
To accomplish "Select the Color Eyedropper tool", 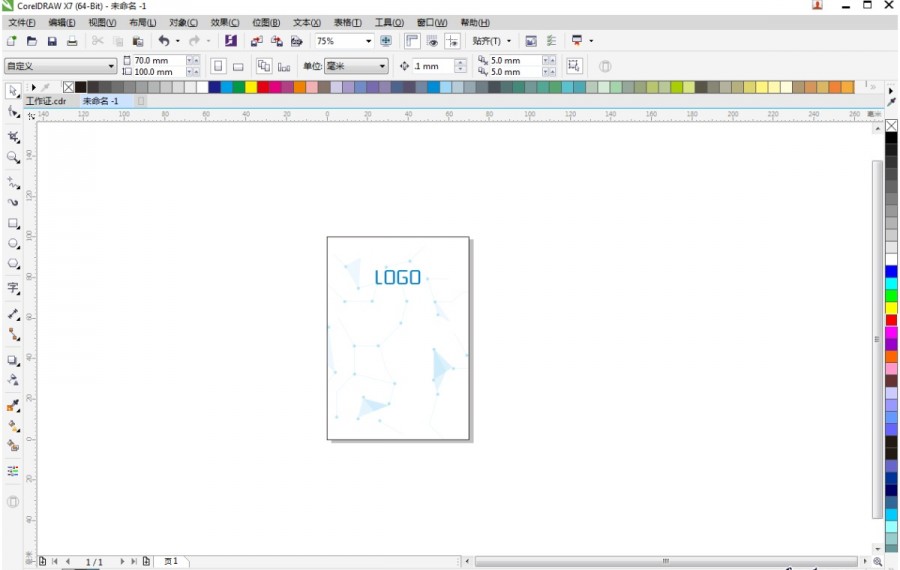I will point(13,405).
